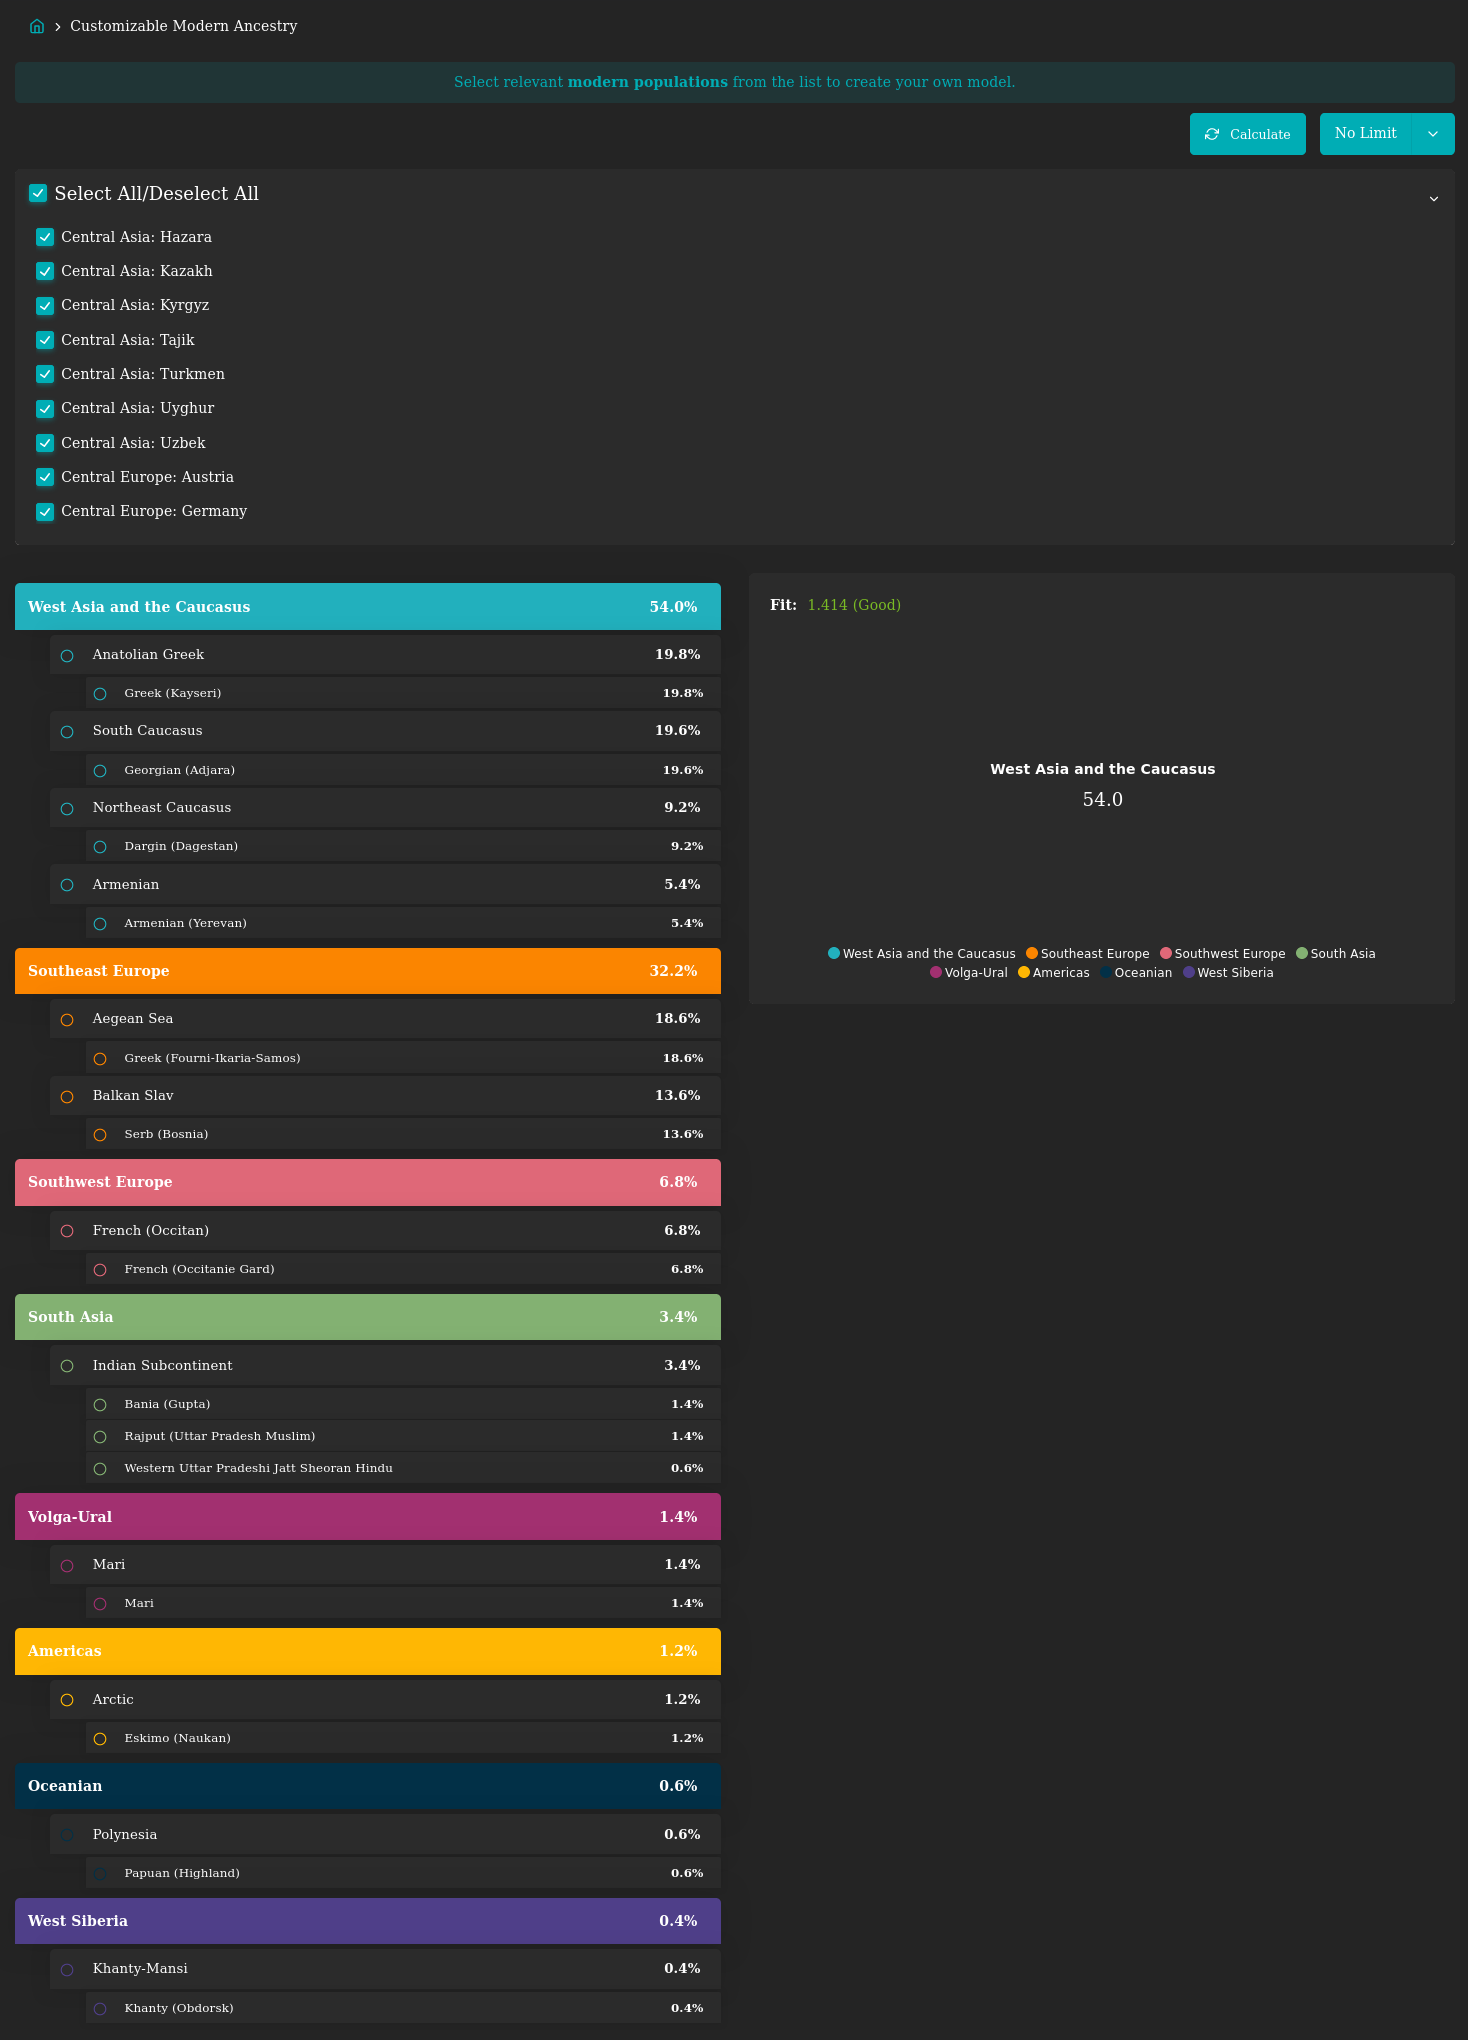Open the Customizable Modern Ancestry breadcrumb

click(x=184, y=26)
